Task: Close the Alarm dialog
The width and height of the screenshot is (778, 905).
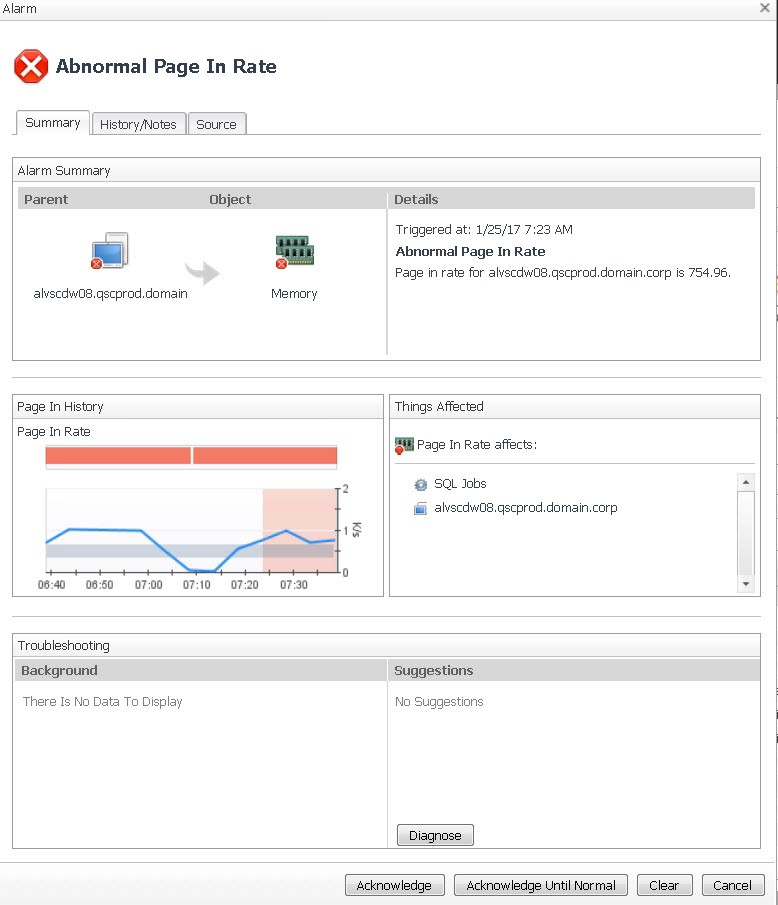Action: coord(764,8)
